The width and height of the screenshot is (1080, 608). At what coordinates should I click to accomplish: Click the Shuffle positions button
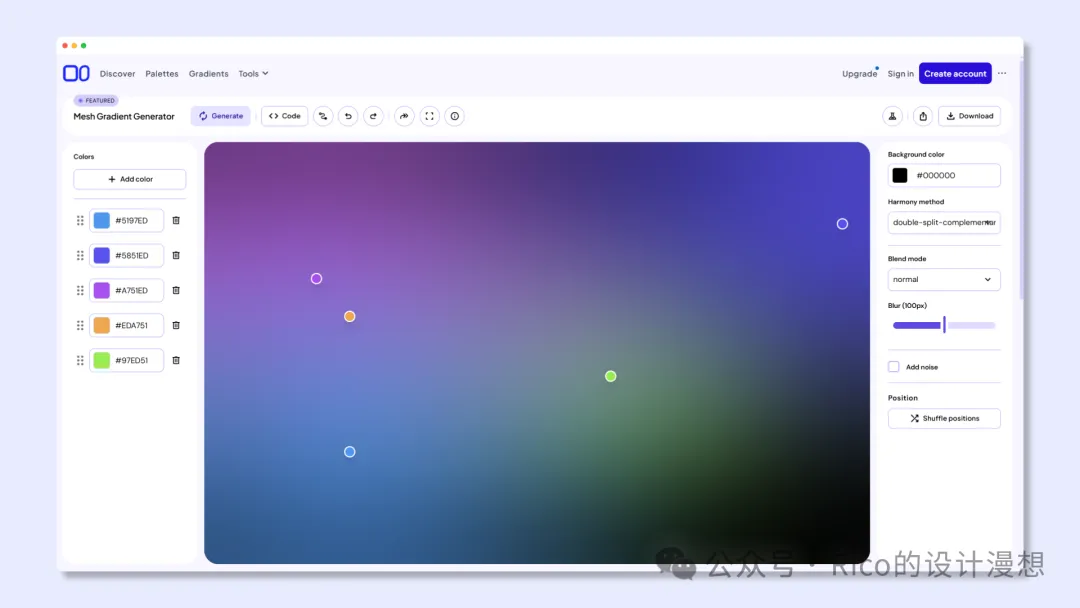tap(944, 419)
